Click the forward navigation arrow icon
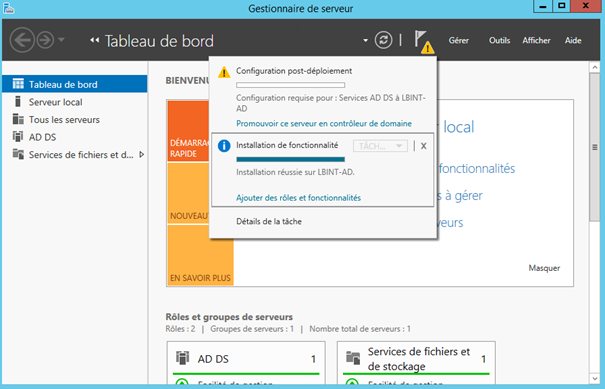This screenshot has width=605, height=389. pos(46,40)
